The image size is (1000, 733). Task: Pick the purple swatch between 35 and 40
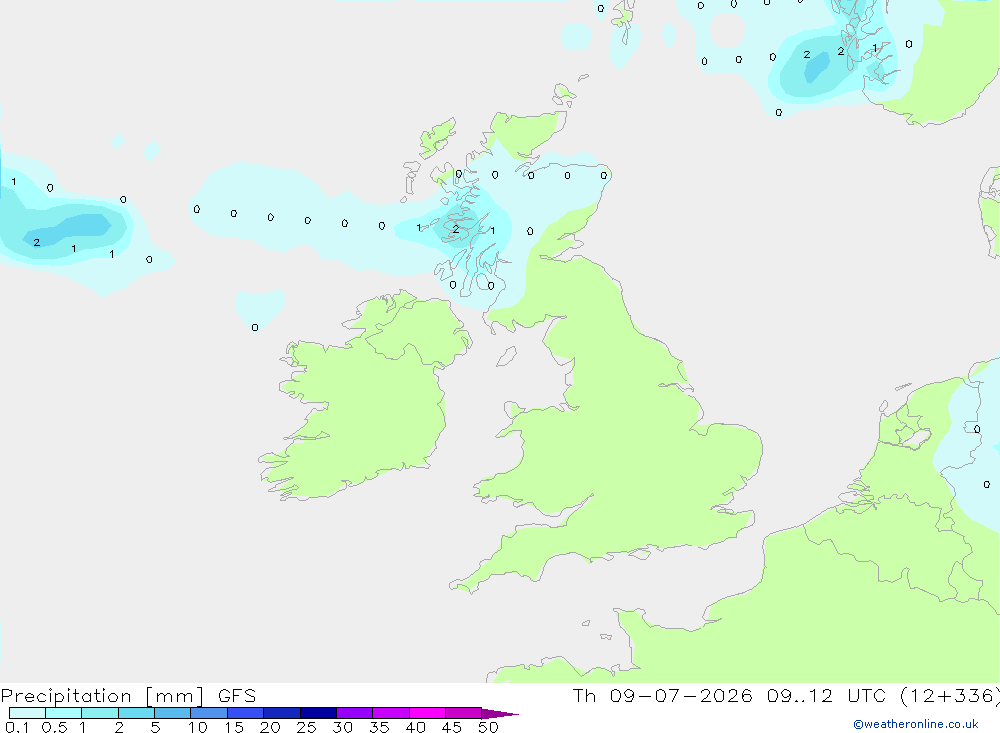pyautogui.click(x=391, y=713)
